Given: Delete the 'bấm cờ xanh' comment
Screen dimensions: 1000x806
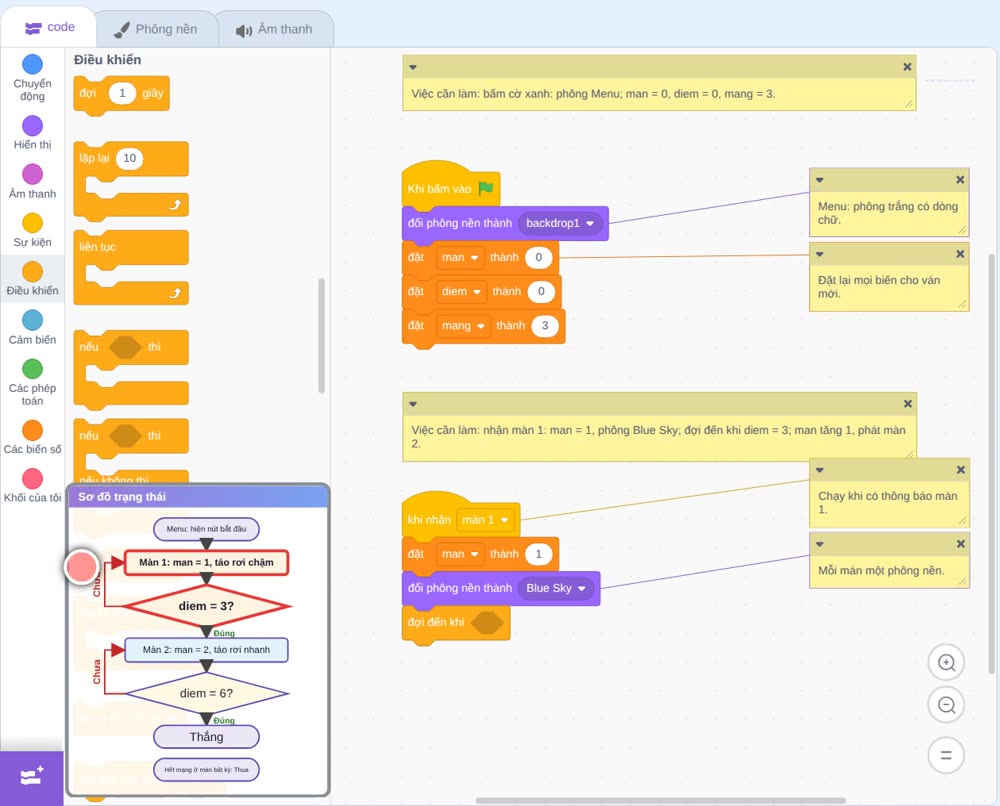Looking at the screenshot, I should pos(907,67).
